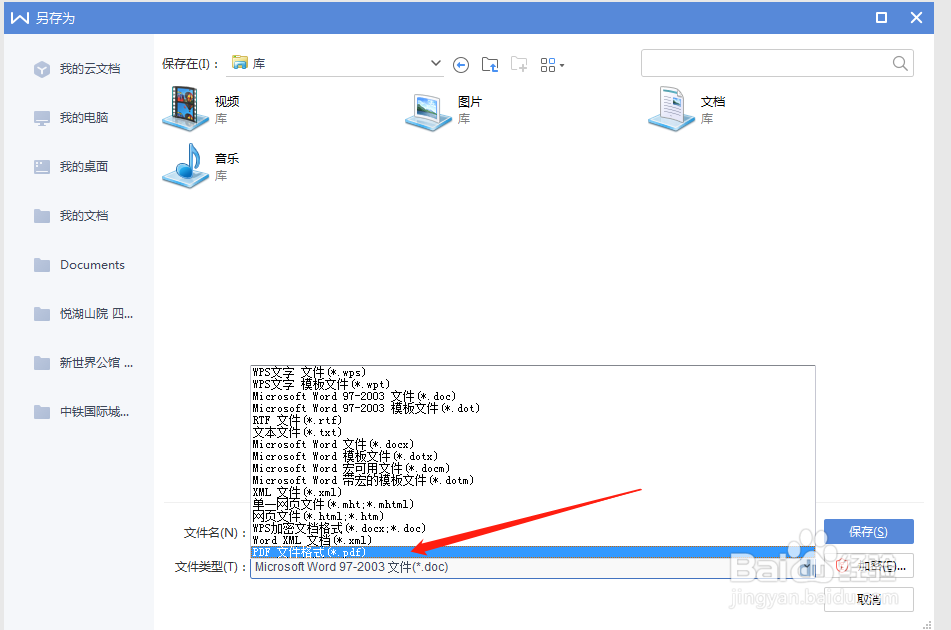Open the view mode options icon

tap(552, 65)
